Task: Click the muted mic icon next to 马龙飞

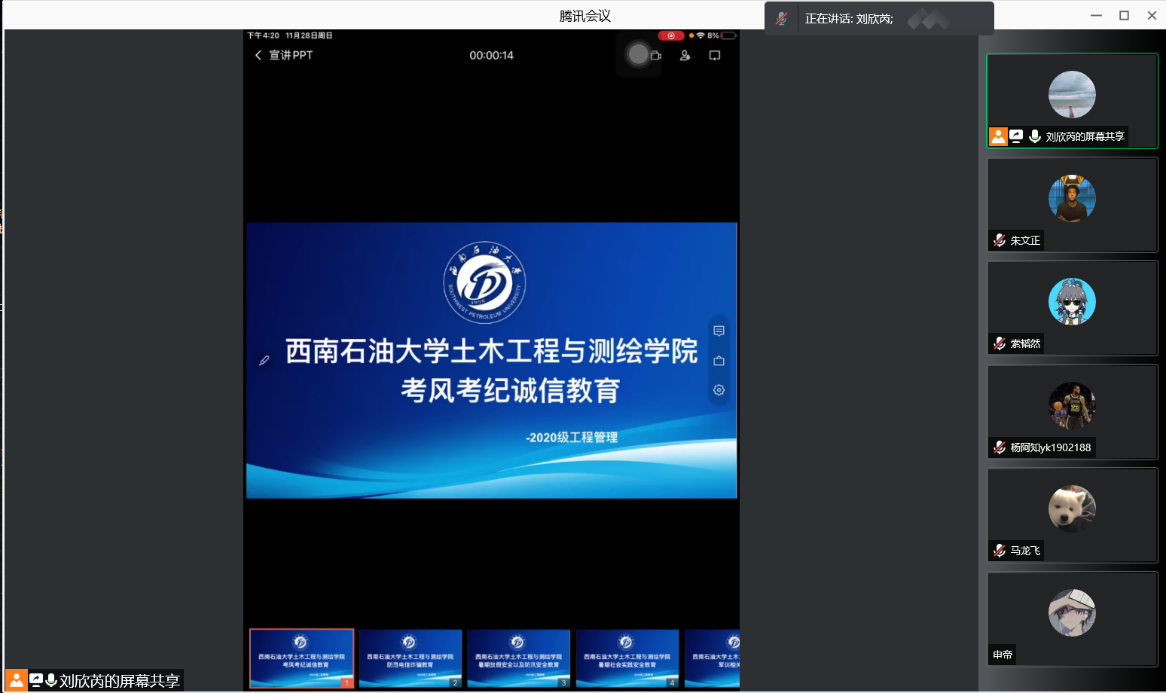Action: point(999,551)
